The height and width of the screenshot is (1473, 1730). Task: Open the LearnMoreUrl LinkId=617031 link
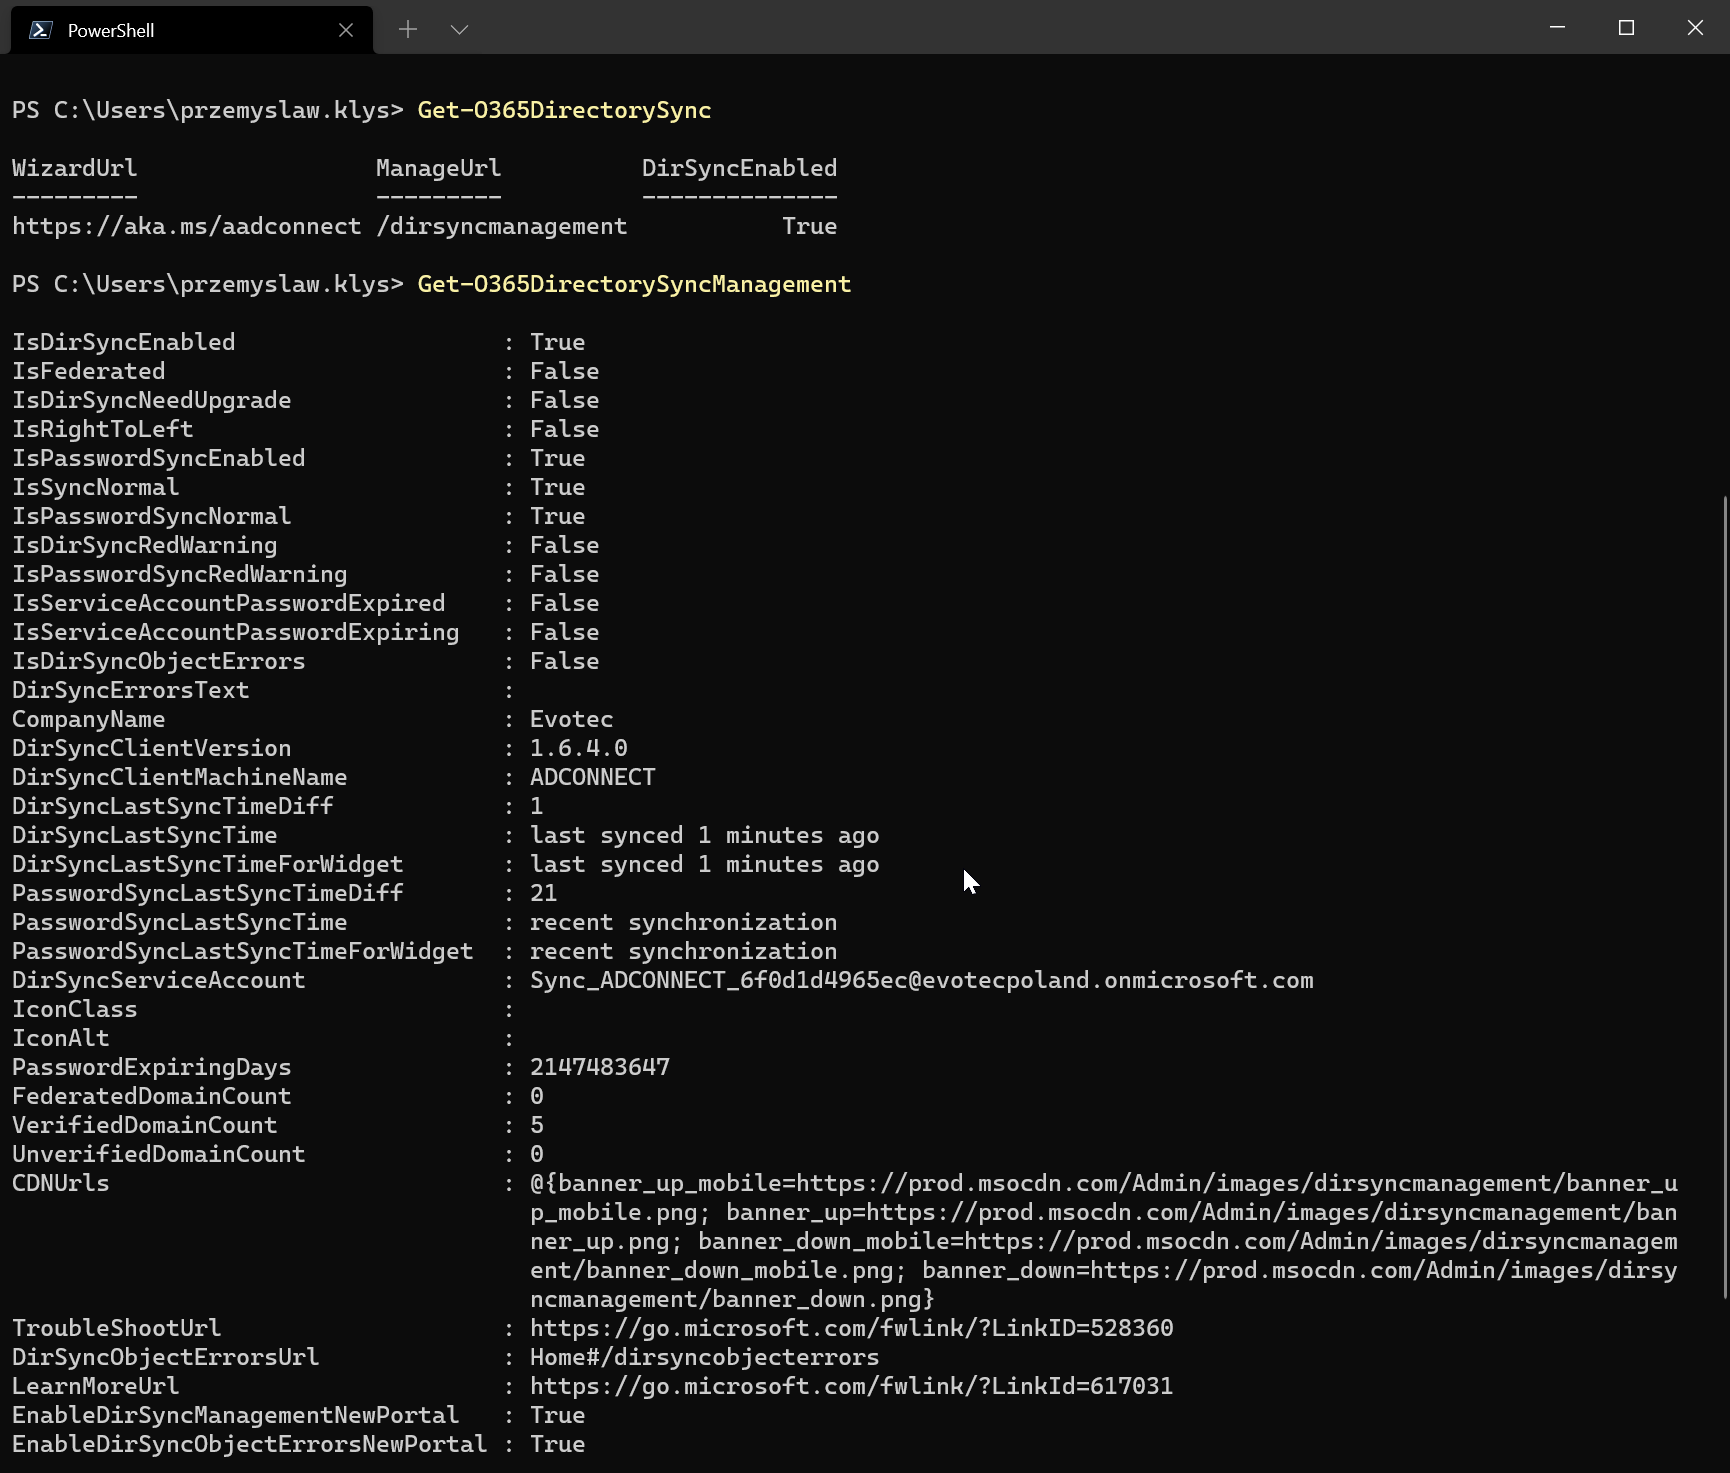851,1386
